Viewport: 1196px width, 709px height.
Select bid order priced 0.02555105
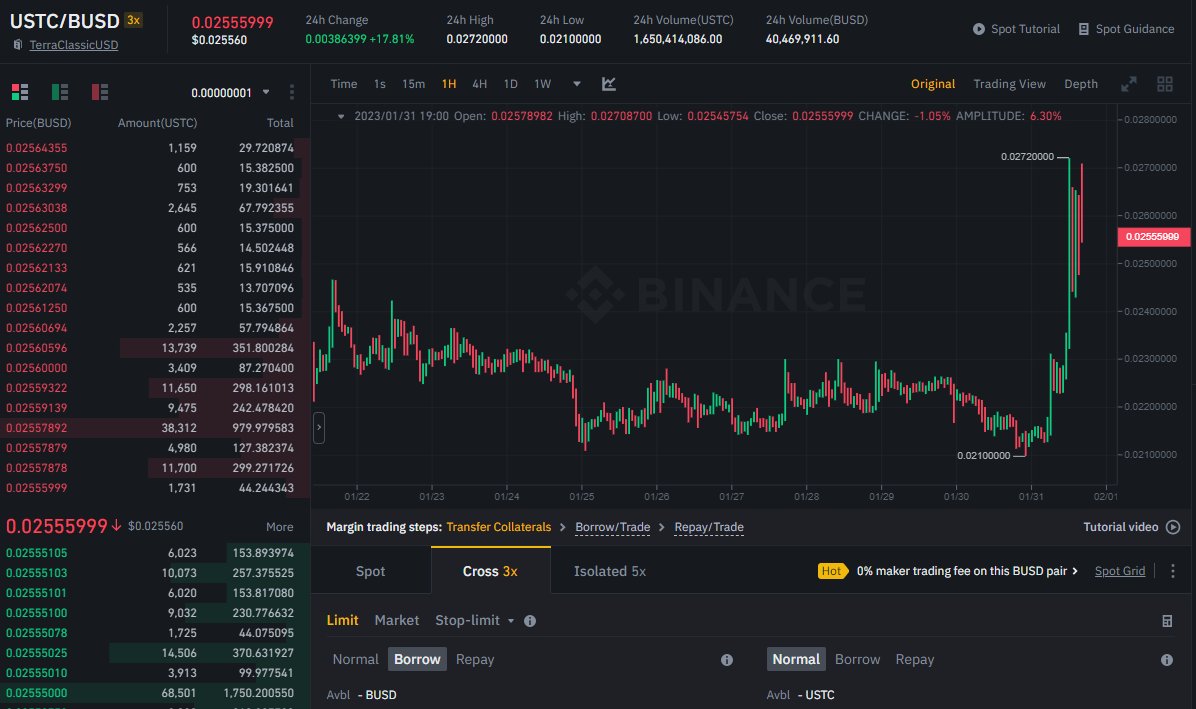155,553
